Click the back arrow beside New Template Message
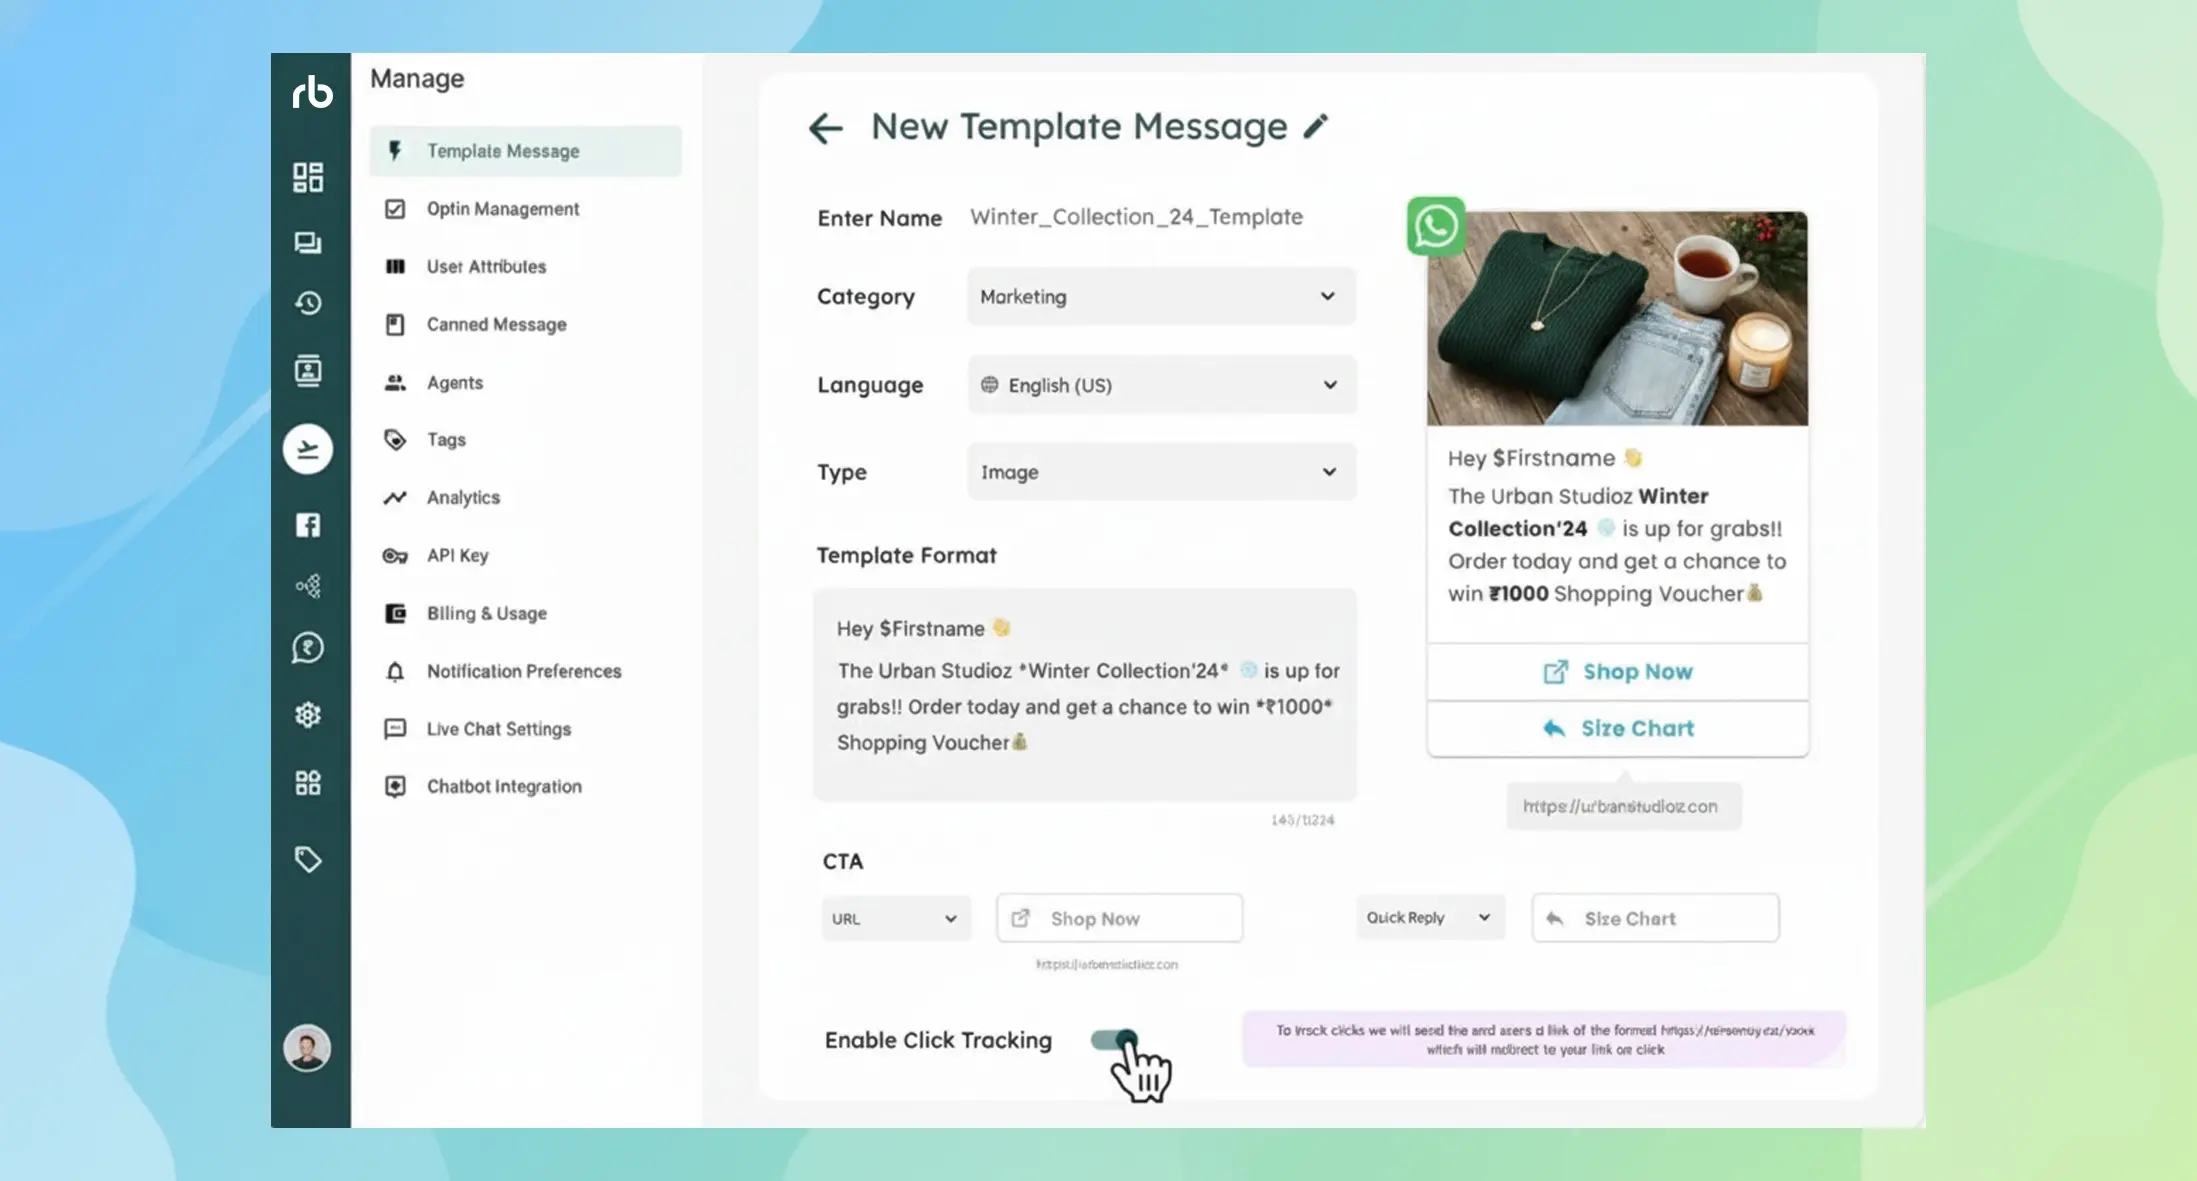The height and width of the screenshot is (1181, 2197). click(x=825, y=128)
